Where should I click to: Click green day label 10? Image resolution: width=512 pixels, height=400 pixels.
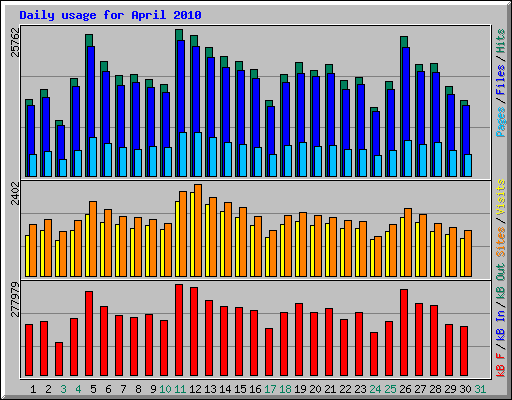(x=165, y=389)
